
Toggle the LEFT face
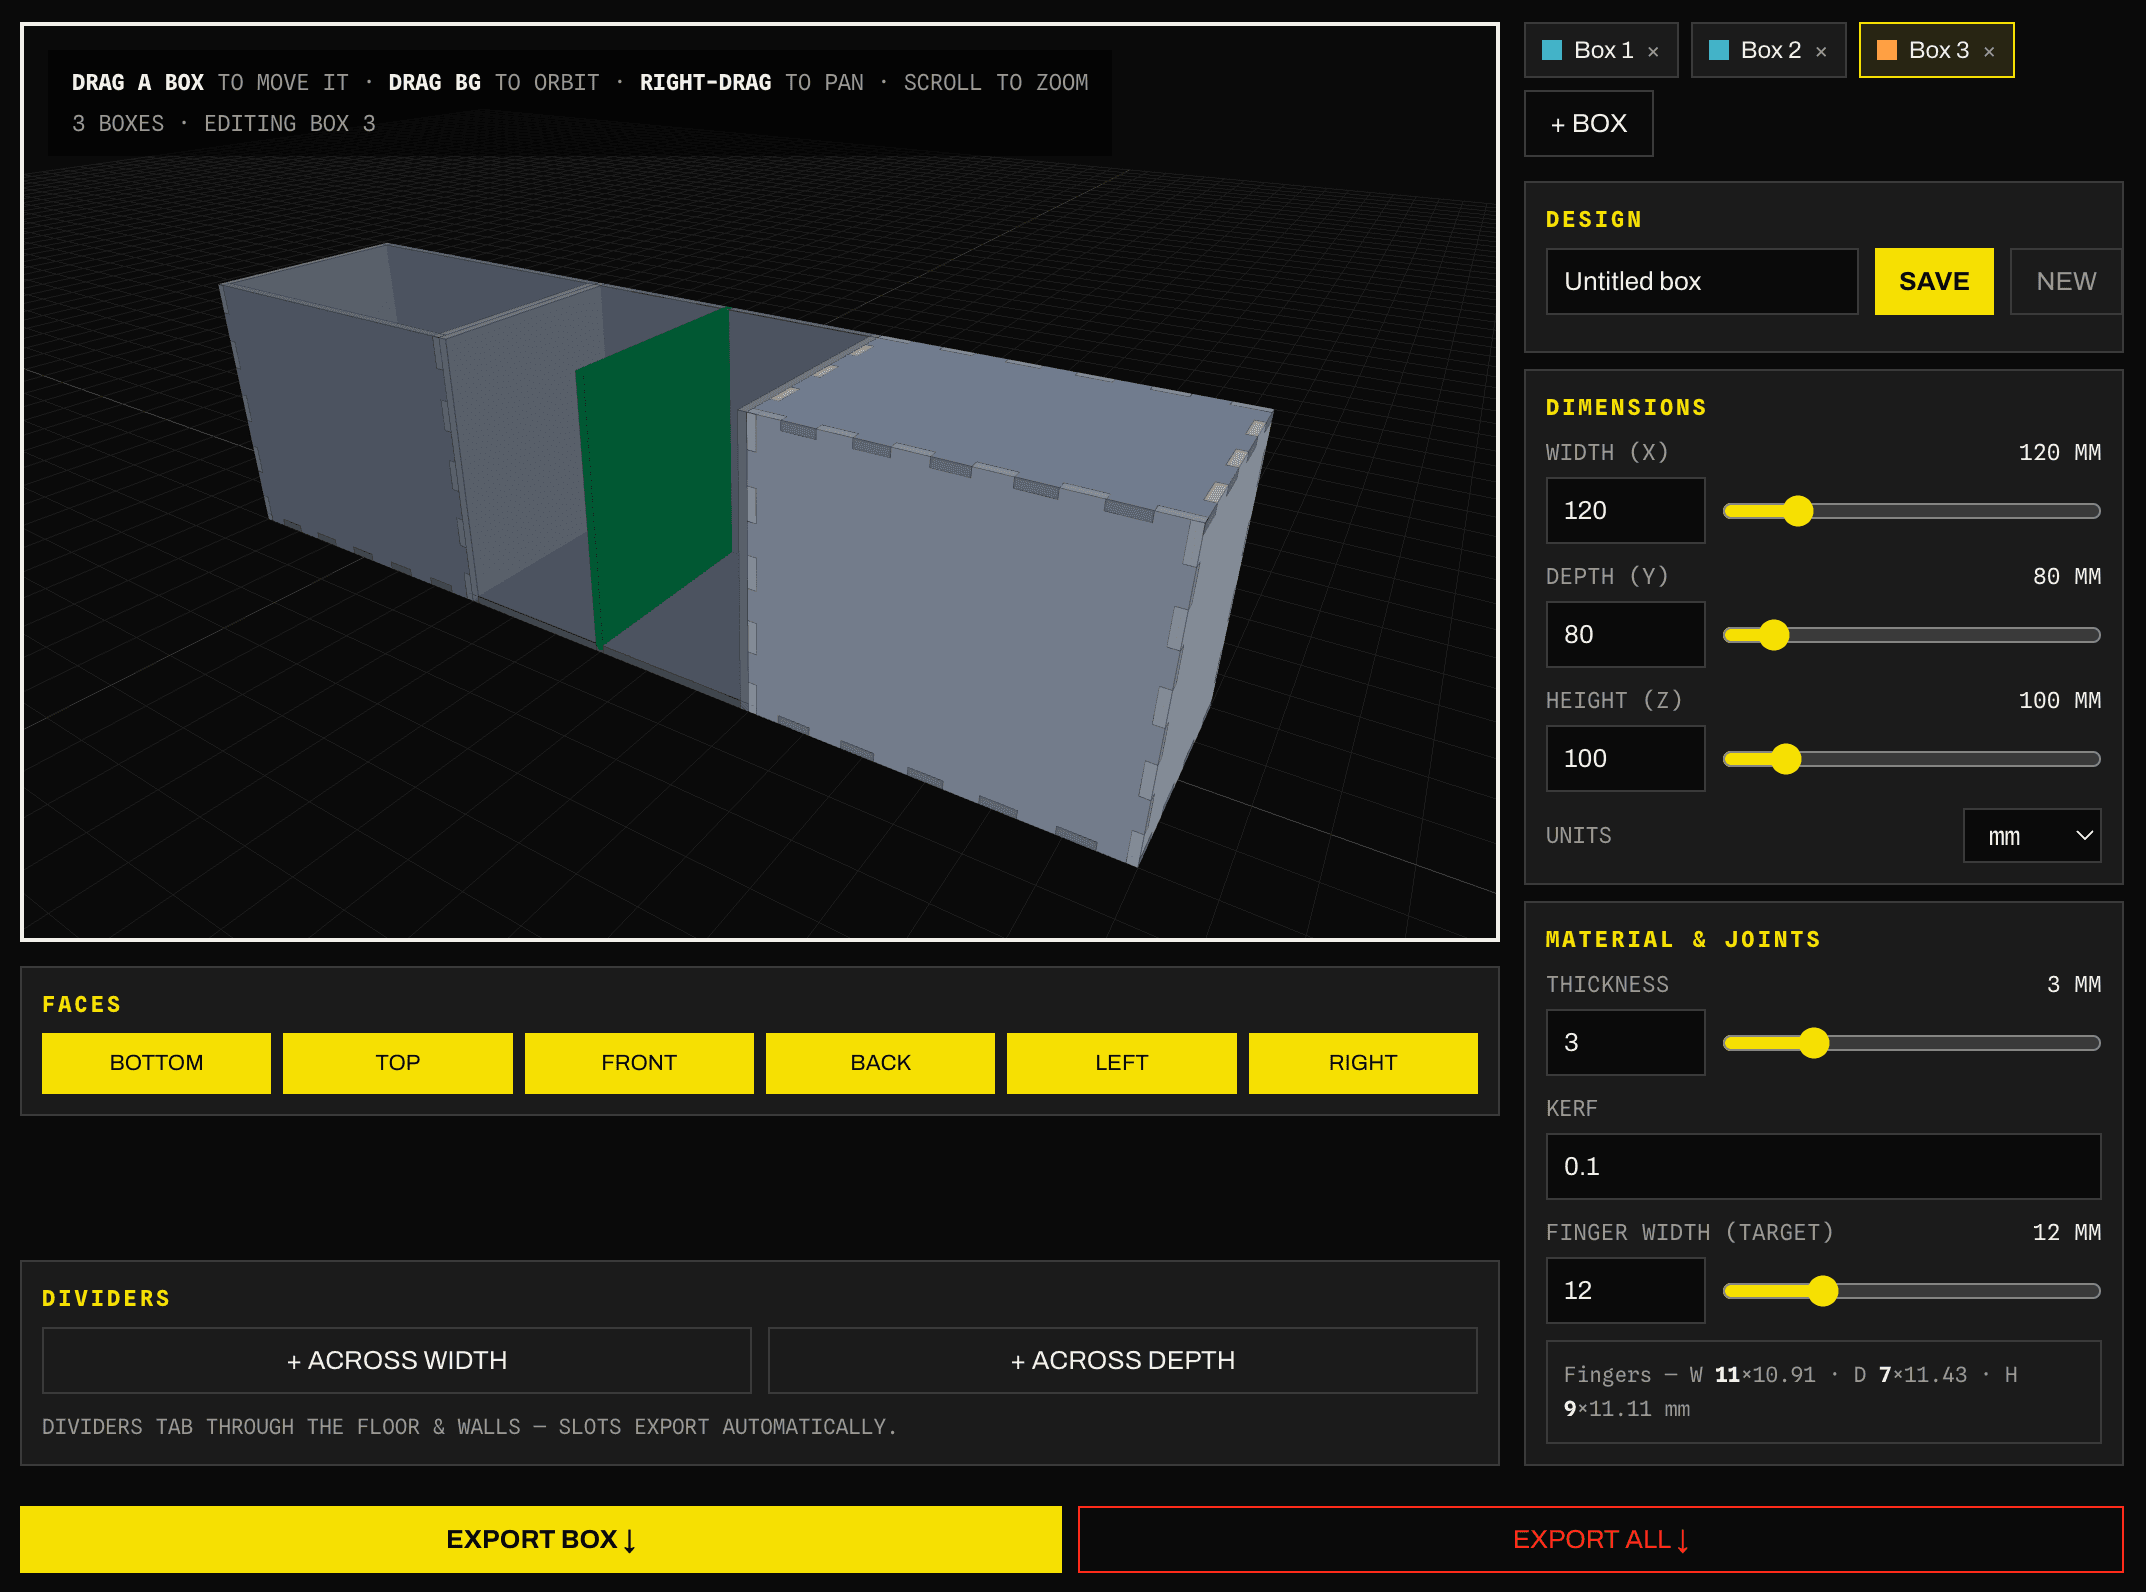(1122, 1063)
